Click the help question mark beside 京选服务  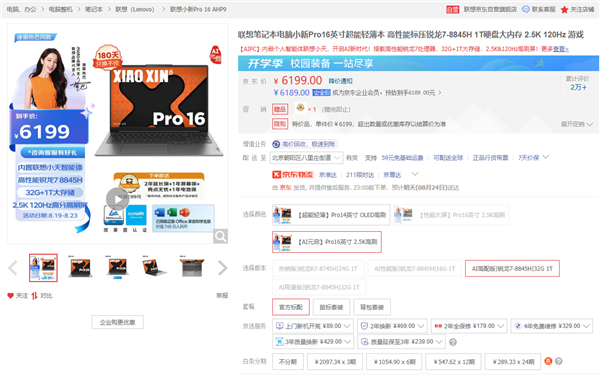coord(453,342)
